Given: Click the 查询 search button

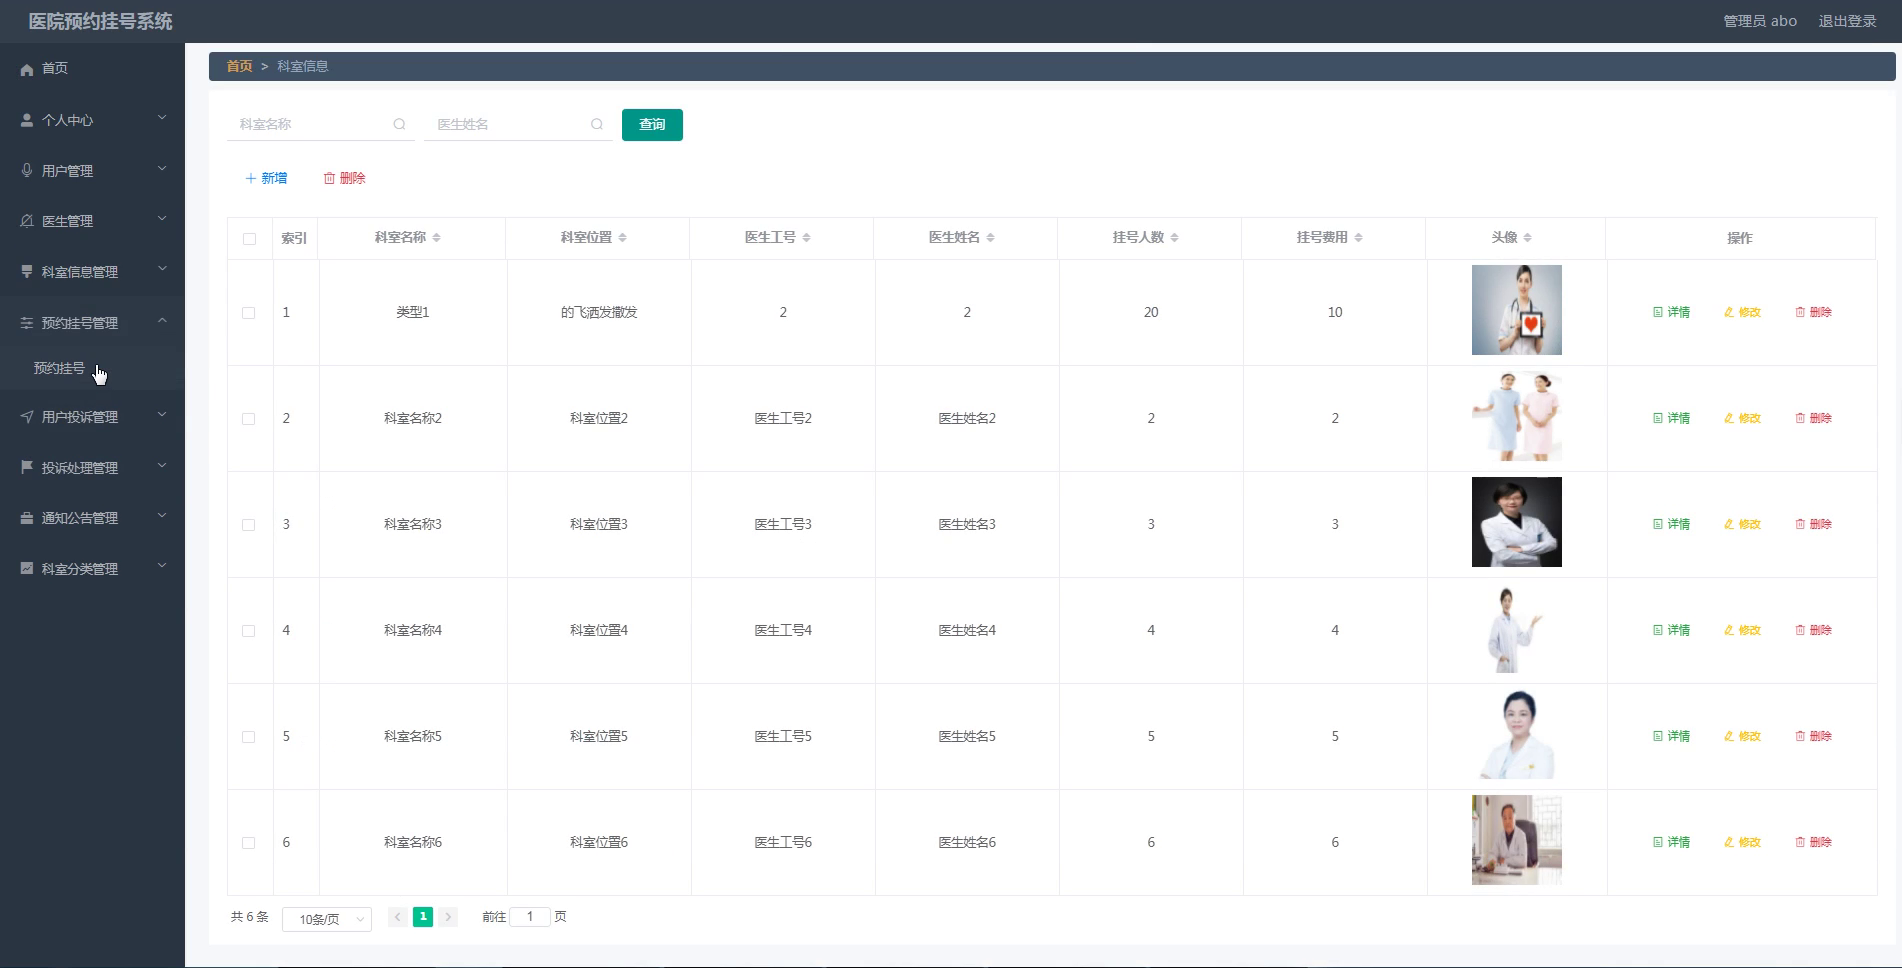Looking at the screenshot, I should (652, 125).
